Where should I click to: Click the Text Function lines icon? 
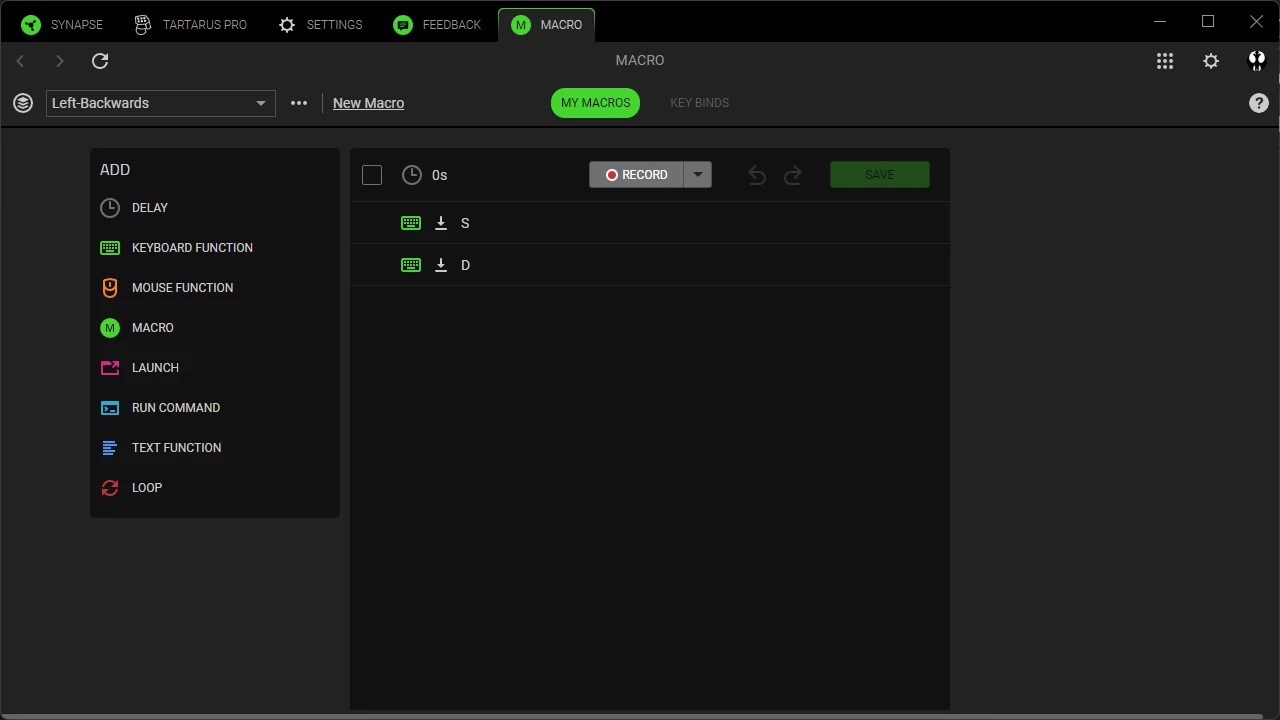pyautogui.click(x=110, y=448)
